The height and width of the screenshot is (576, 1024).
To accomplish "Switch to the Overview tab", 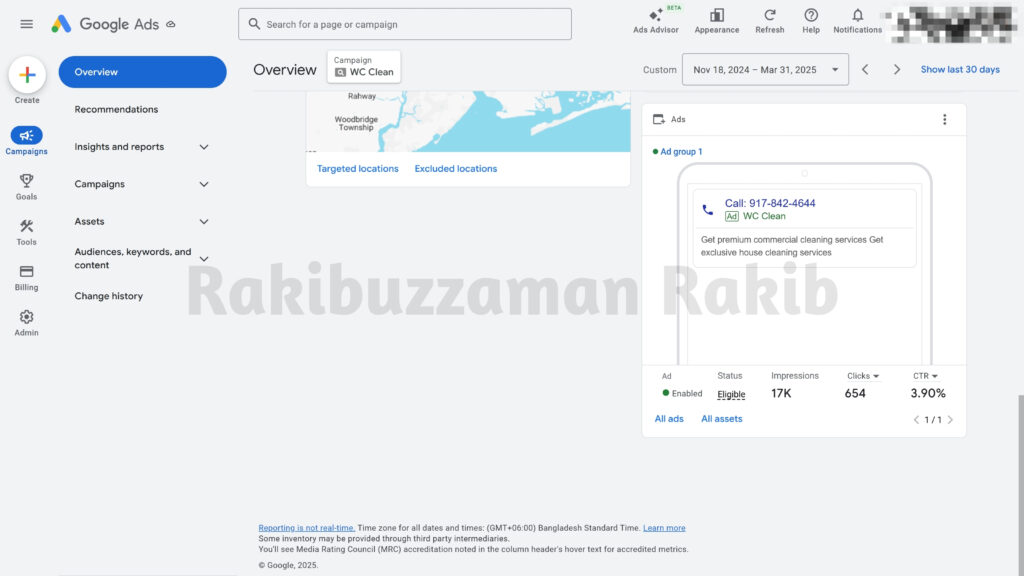I will 95,71.
